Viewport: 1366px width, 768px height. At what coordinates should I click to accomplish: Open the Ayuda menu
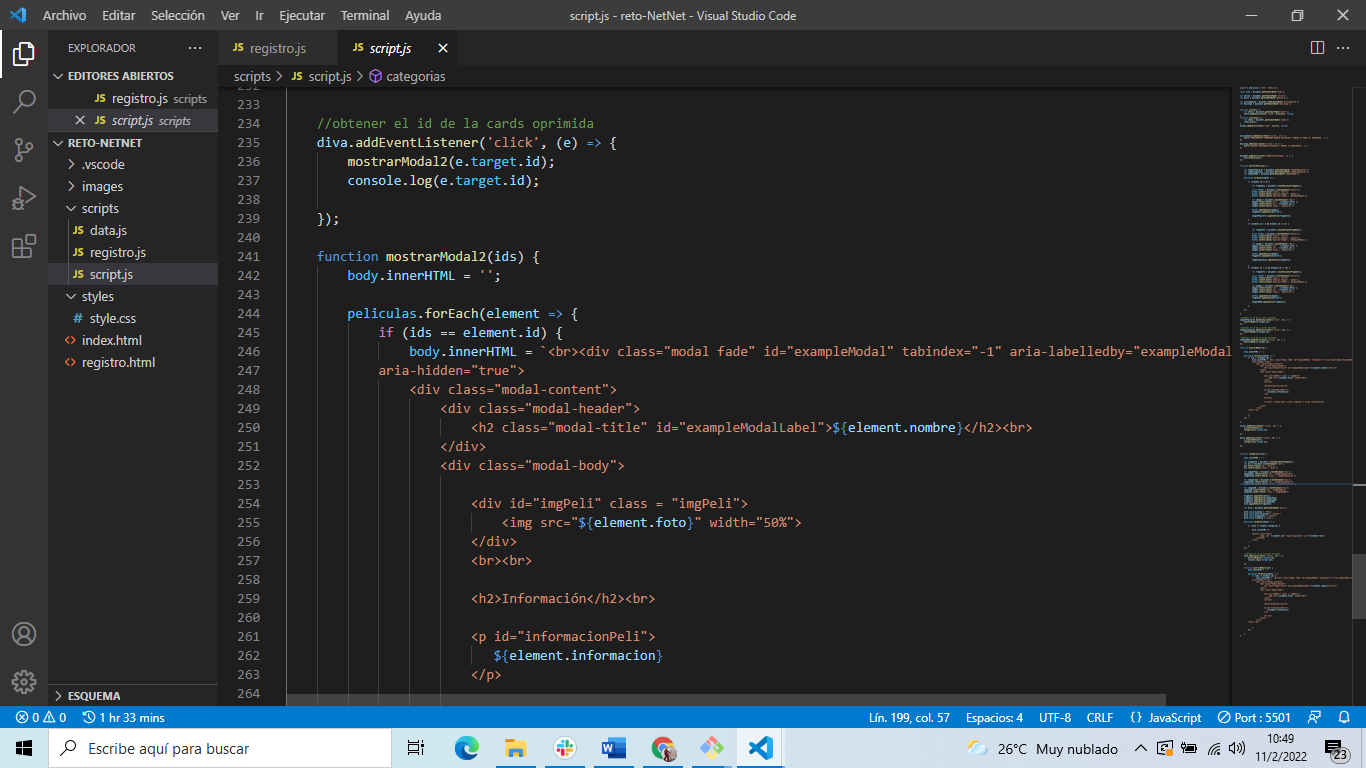[x=423, y=15]
